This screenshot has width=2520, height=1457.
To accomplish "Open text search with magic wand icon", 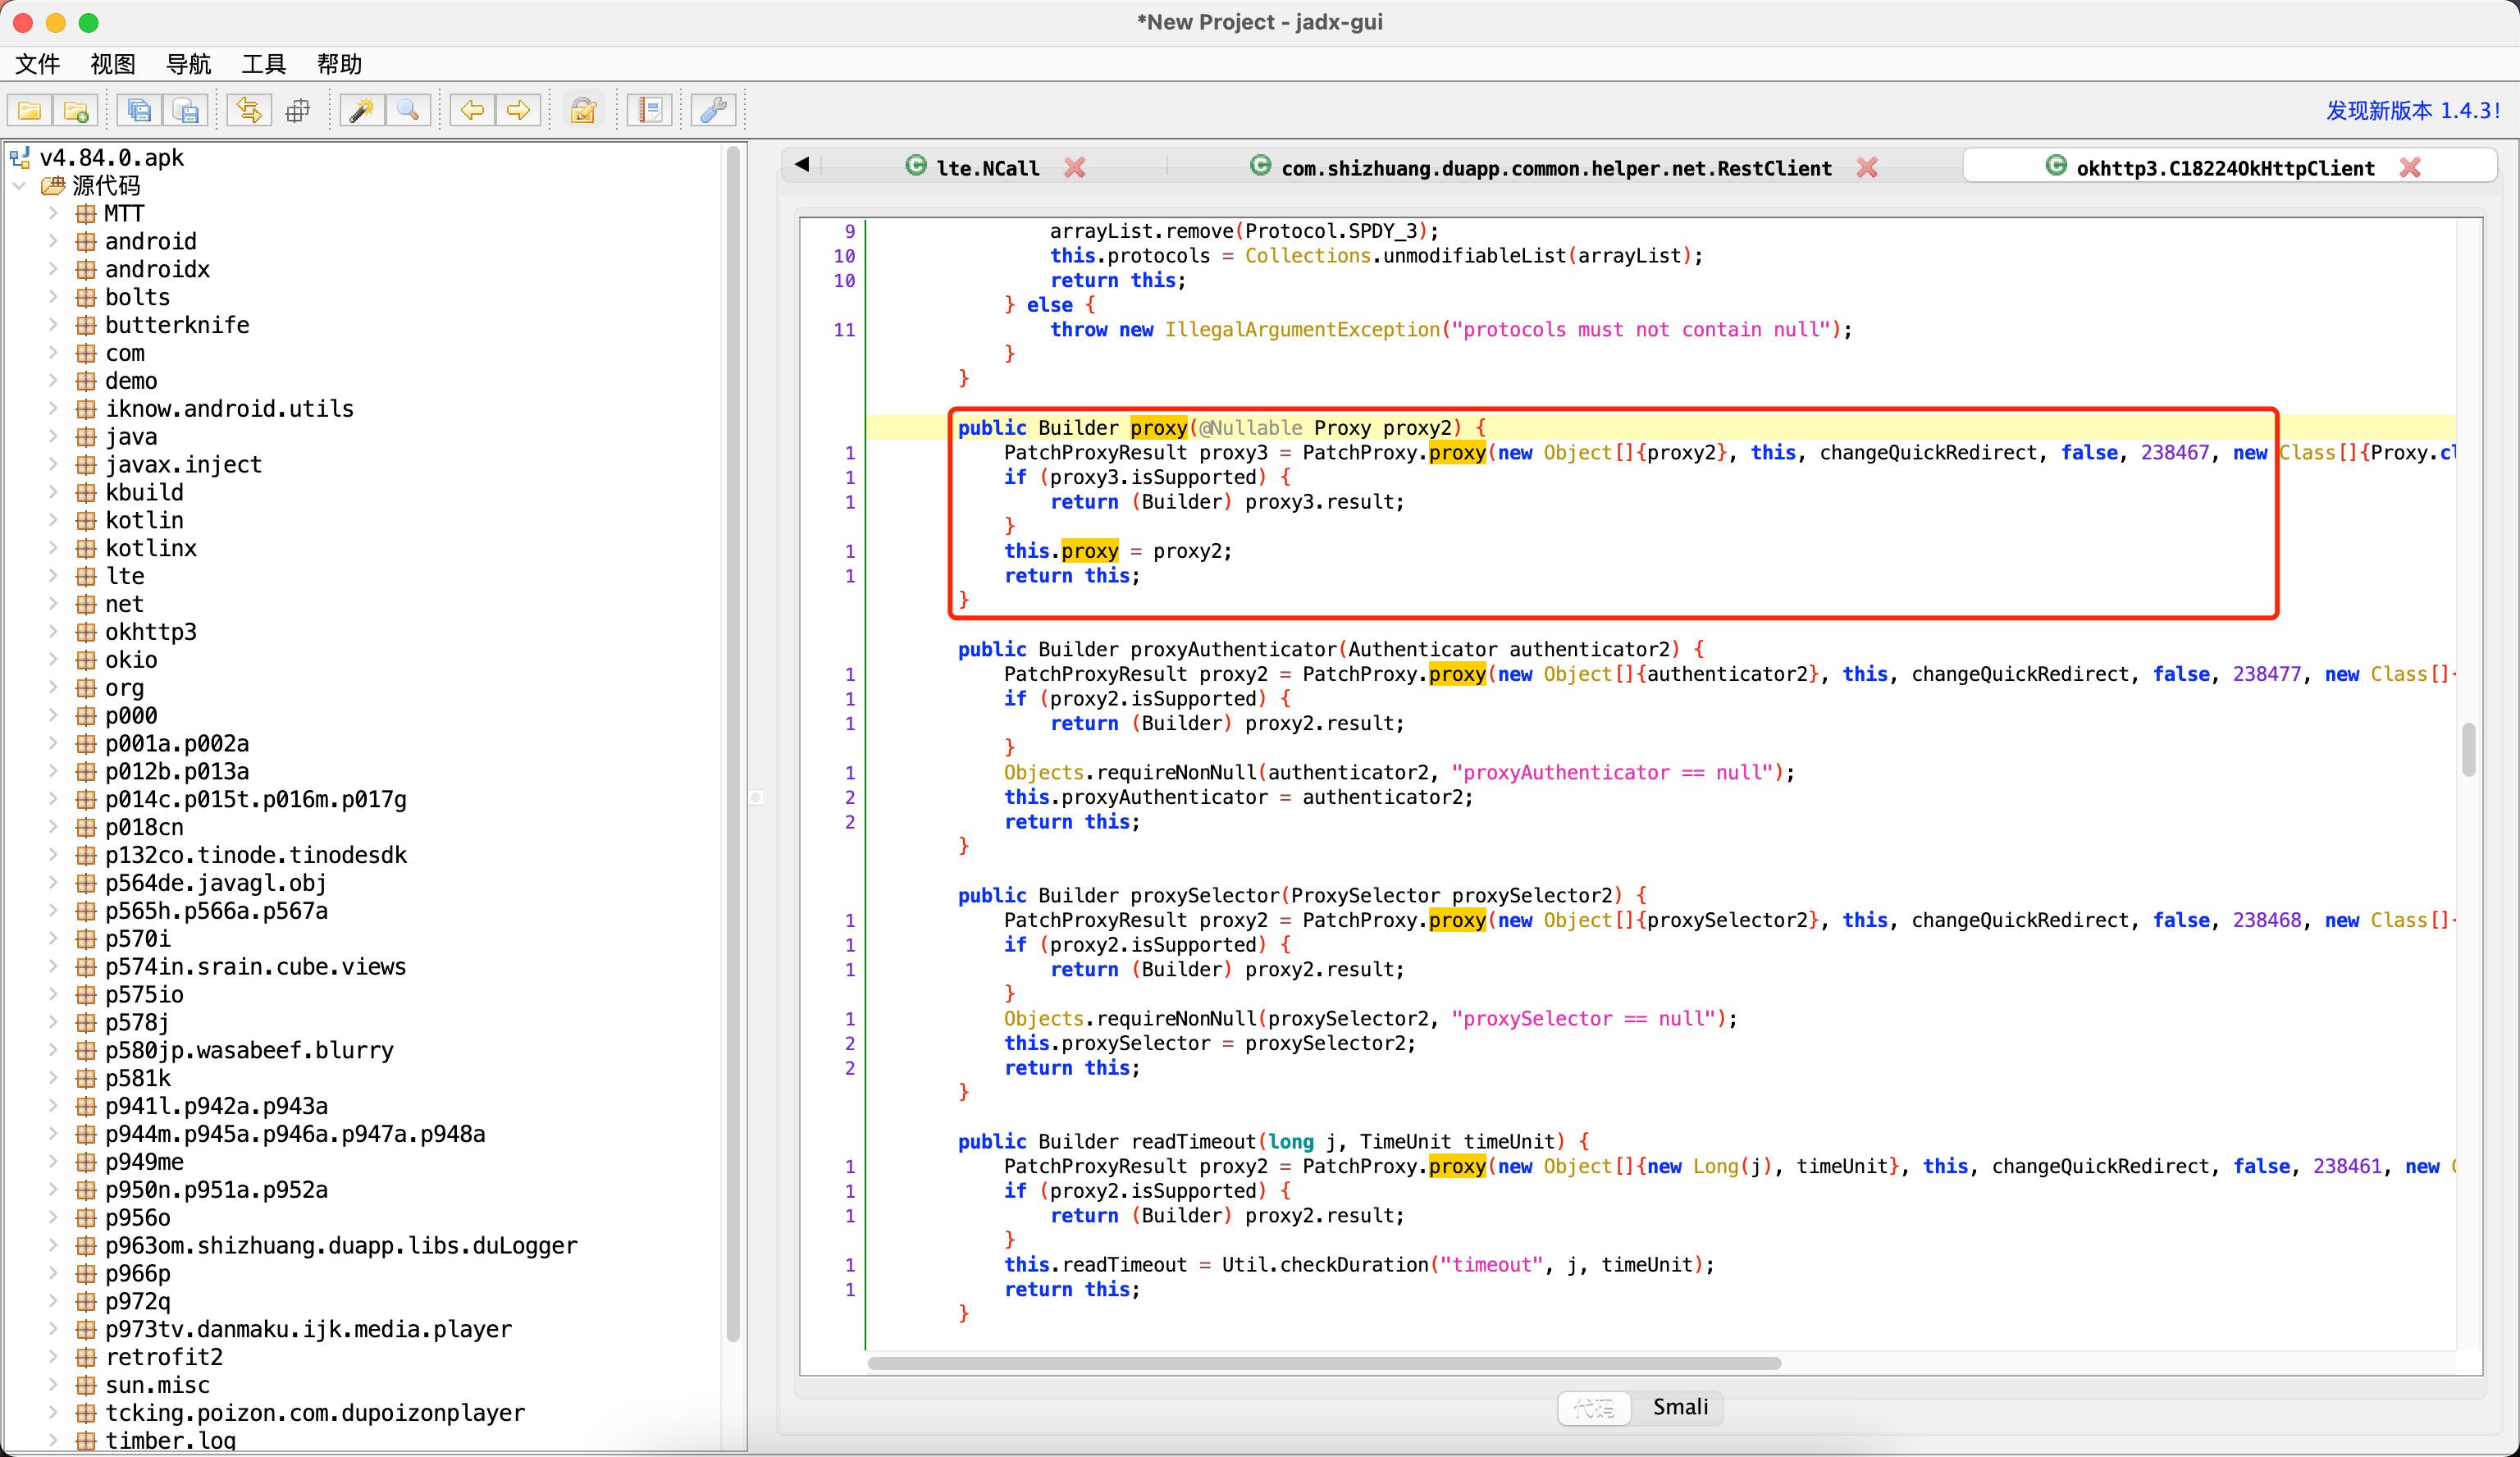I will pos(362,110).
